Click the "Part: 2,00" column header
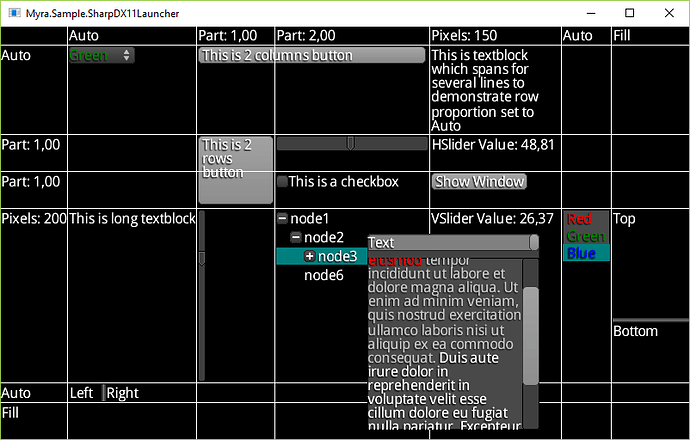Viewport: 690px width, 440px height. pos(306,36)
